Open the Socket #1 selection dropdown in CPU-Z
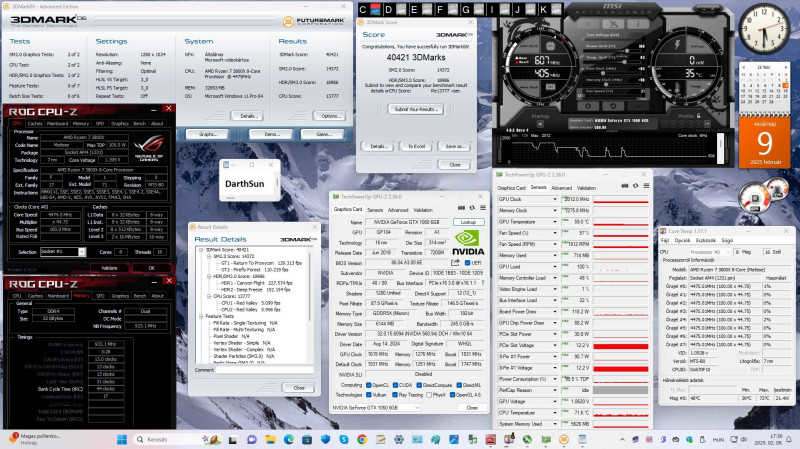The height and width of the screenshot is (449, 800). [82, 252]
